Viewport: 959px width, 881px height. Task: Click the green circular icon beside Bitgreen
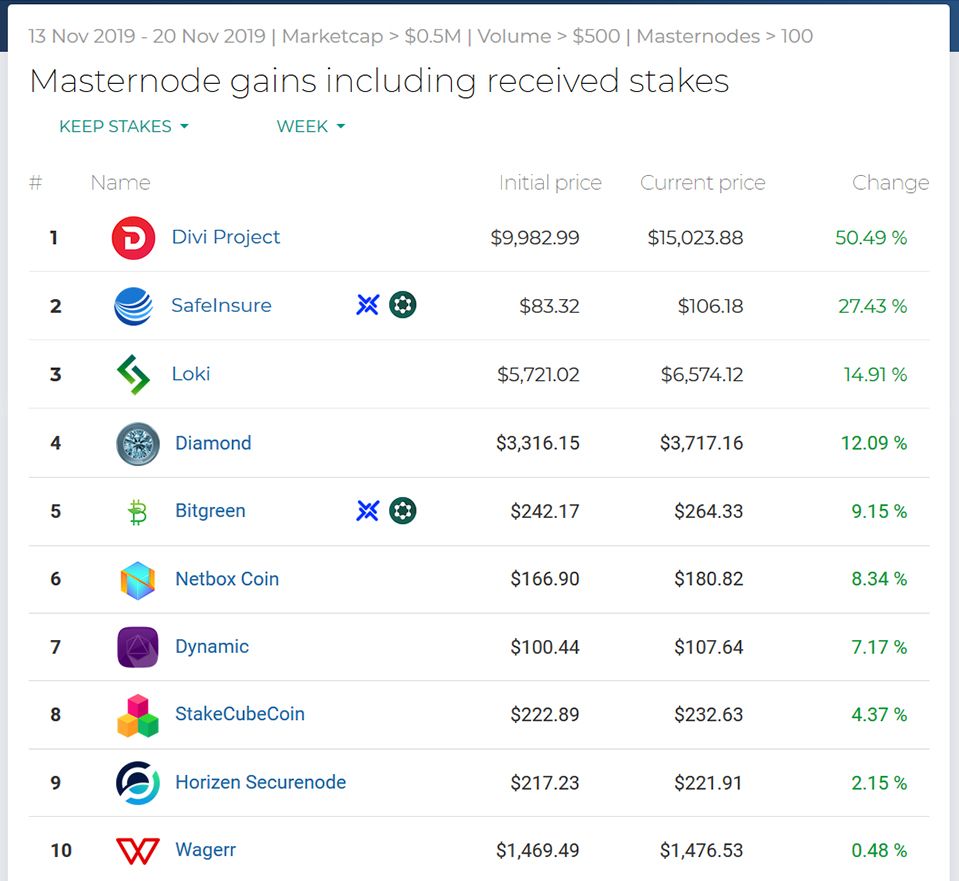pyautogui.click(x=403, y=511)
